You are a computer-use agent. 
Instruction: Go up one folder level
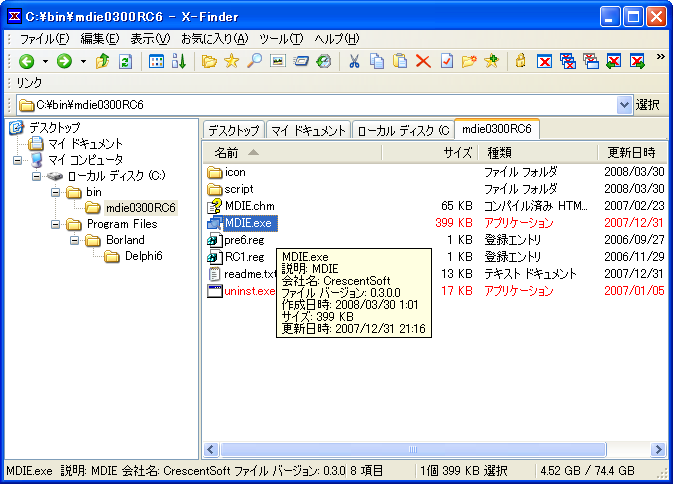(102, 62)
